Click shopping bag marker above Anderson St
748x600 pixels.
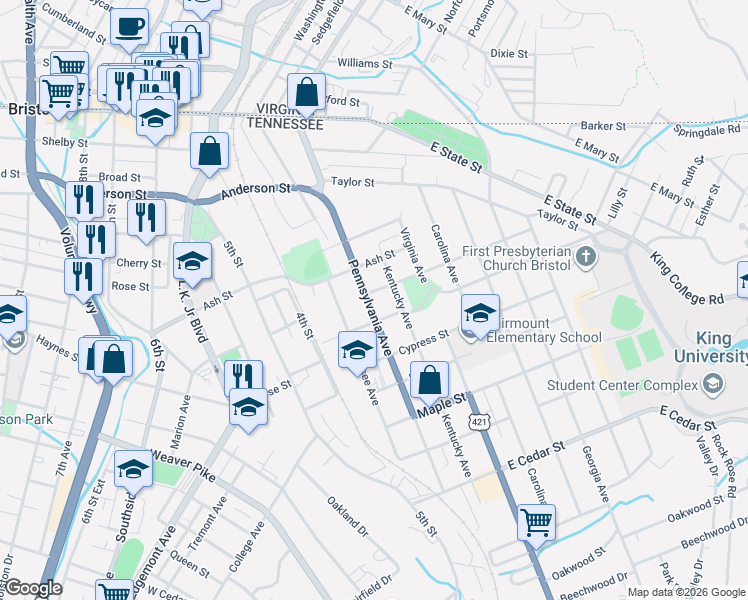[209, 153]
